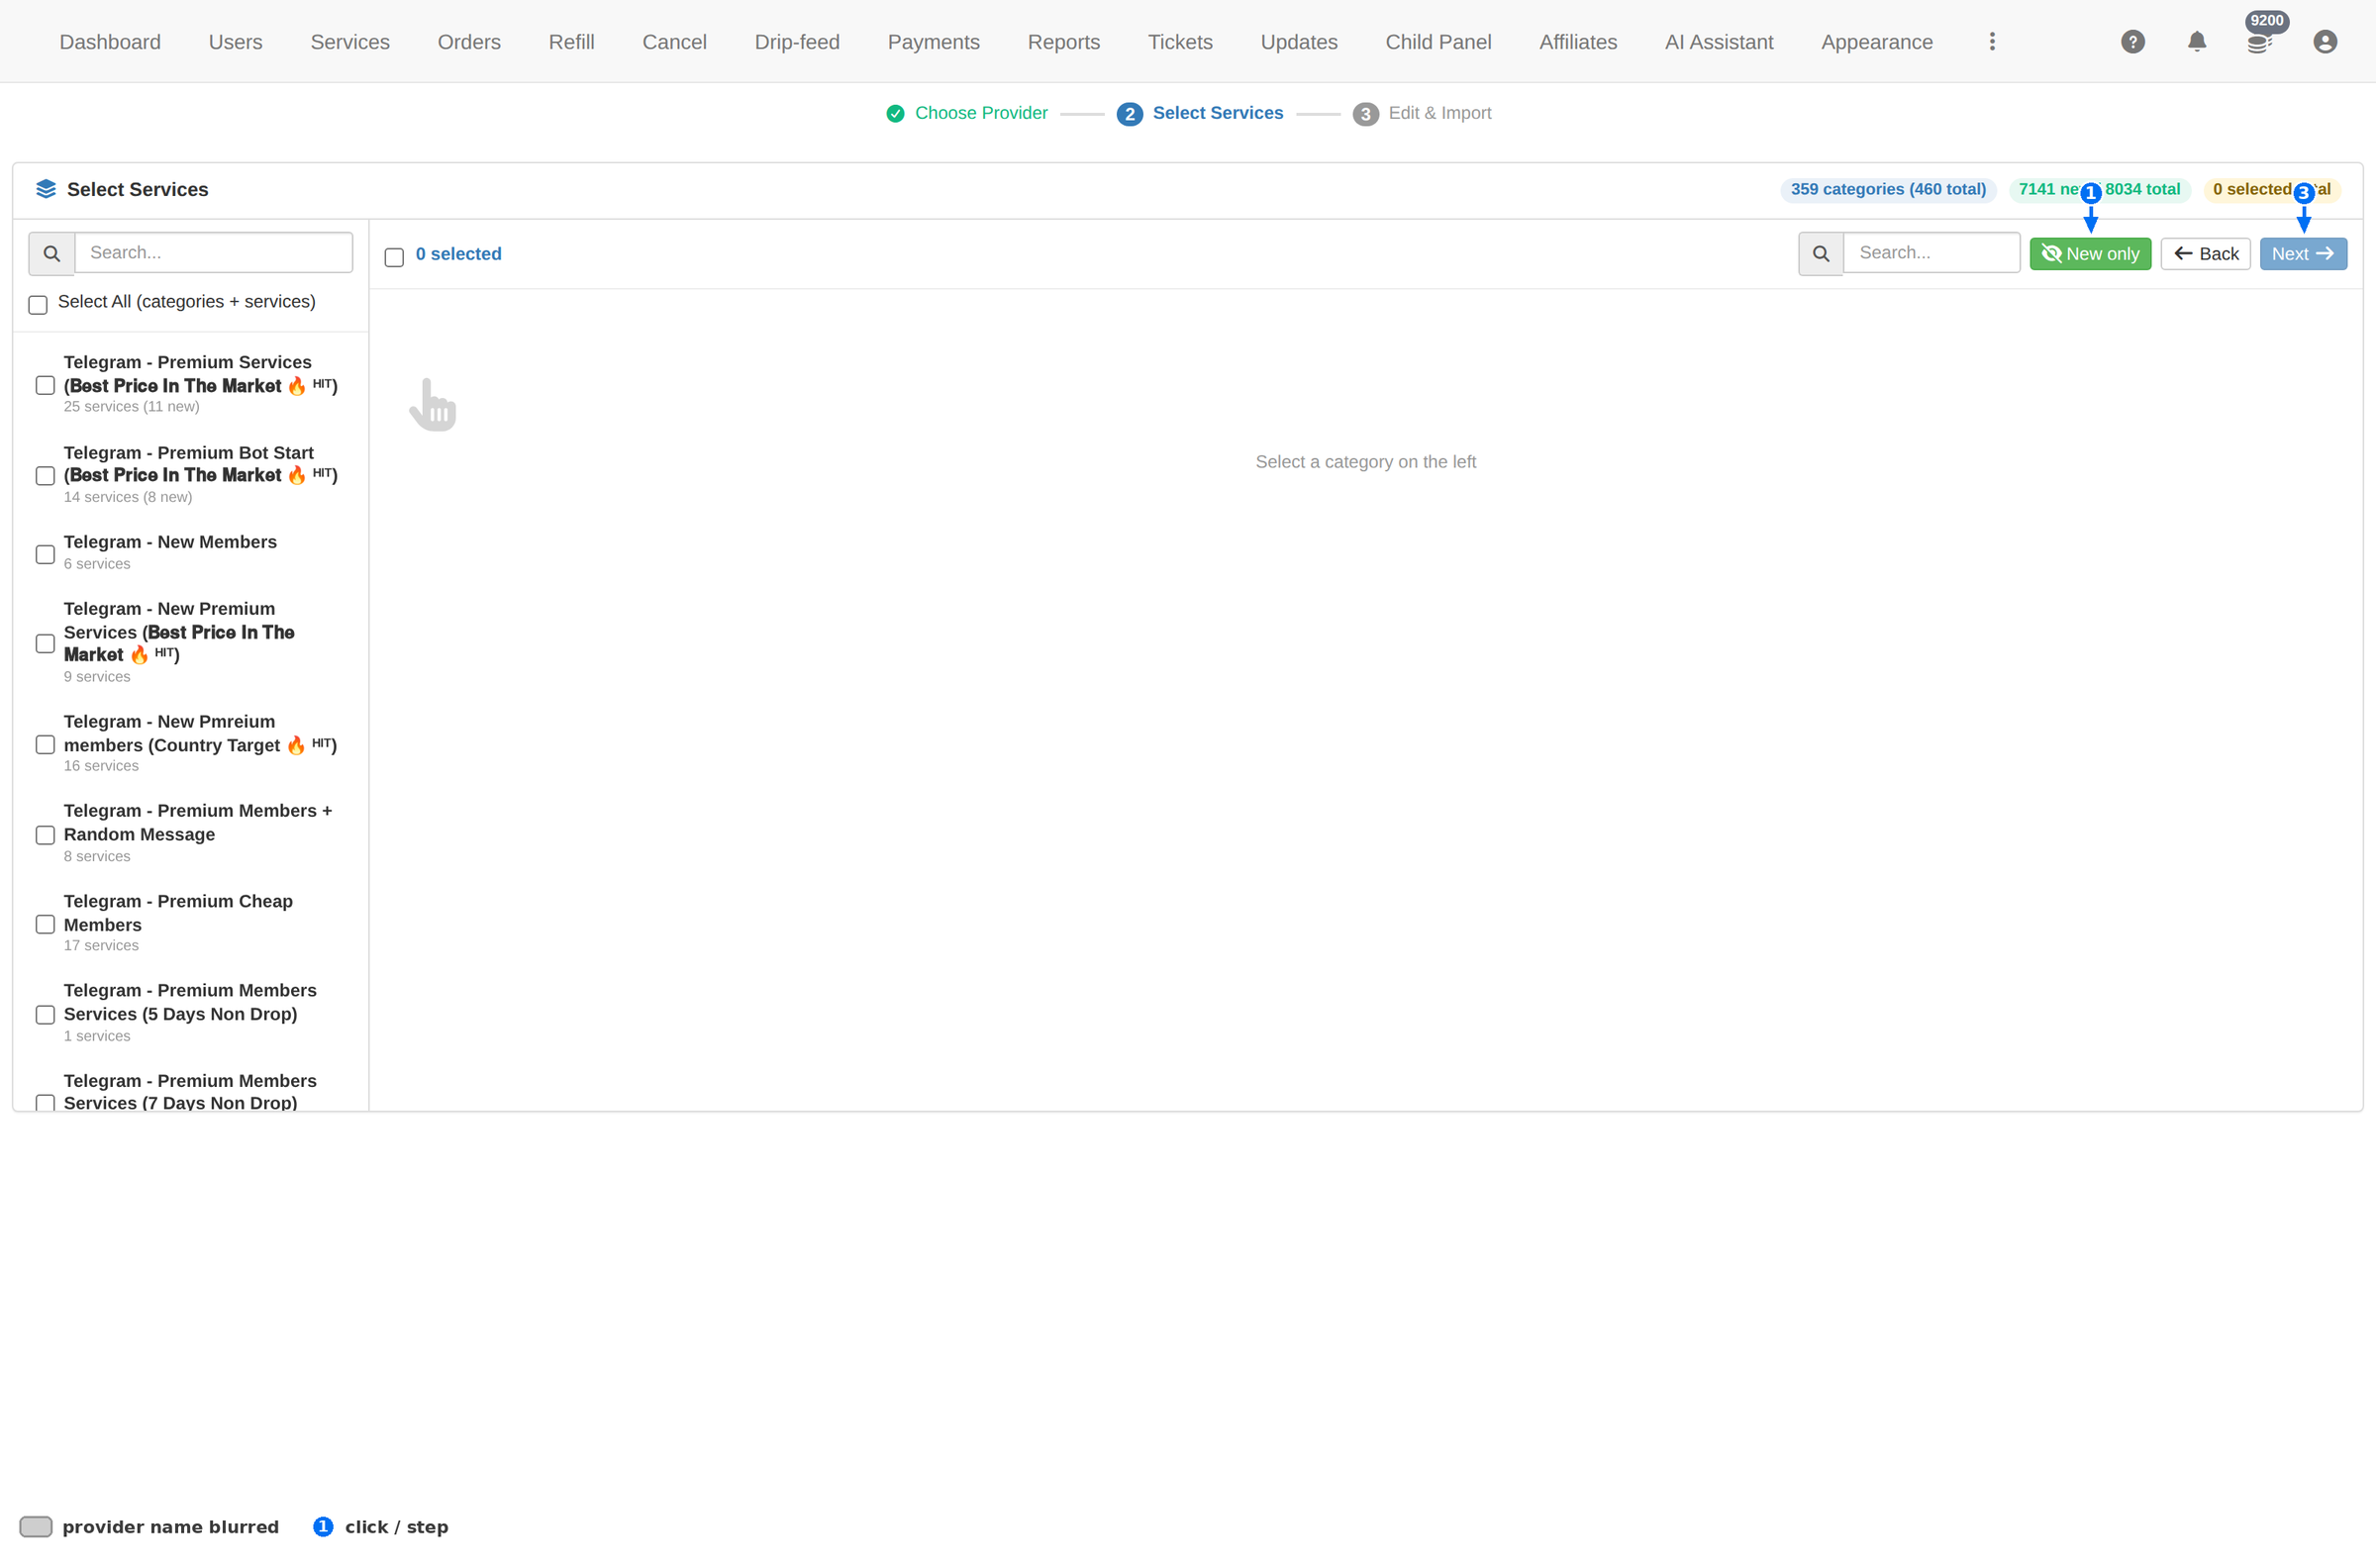
Task: Focus the services search field on right
Action: 1931,253
